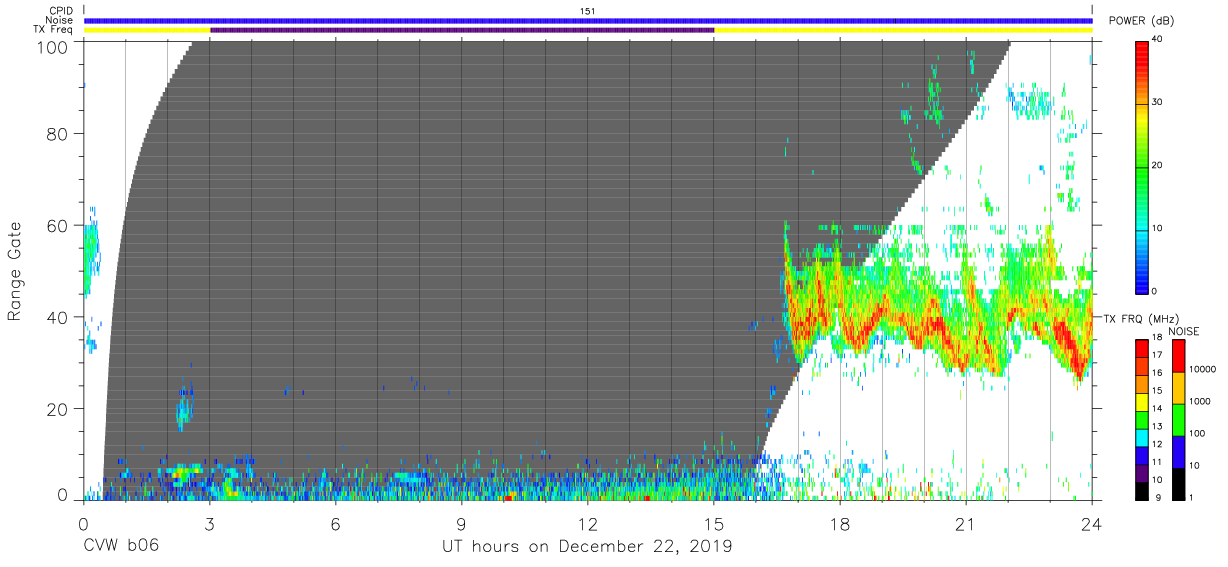Click the TX Freq label at top left
This screenshot has width=1228, height=567.
(x=53, y=30)
